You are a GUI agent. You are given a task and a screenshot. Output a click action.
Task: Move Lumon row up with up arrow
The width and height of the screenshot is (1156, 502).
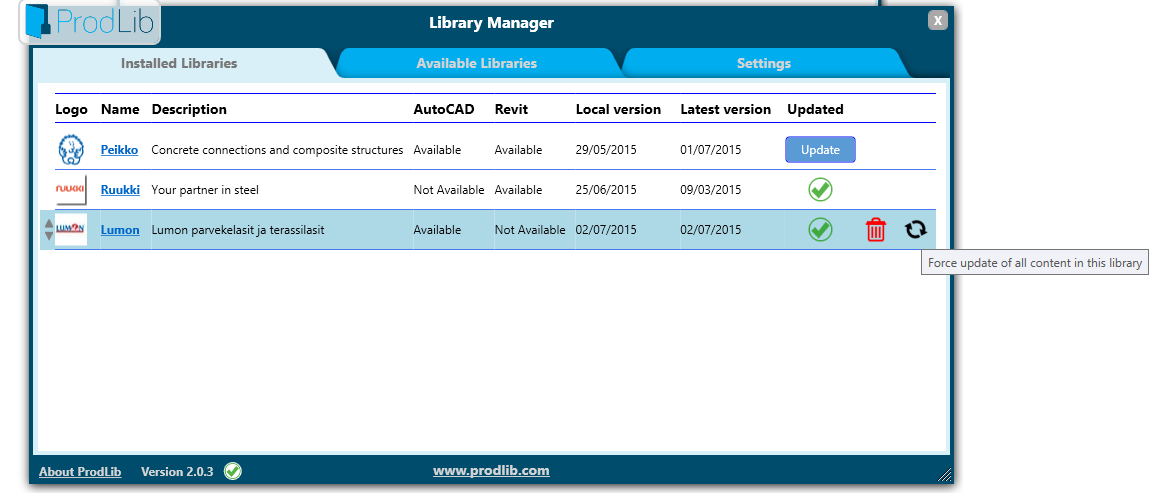[x=49, y=223]
